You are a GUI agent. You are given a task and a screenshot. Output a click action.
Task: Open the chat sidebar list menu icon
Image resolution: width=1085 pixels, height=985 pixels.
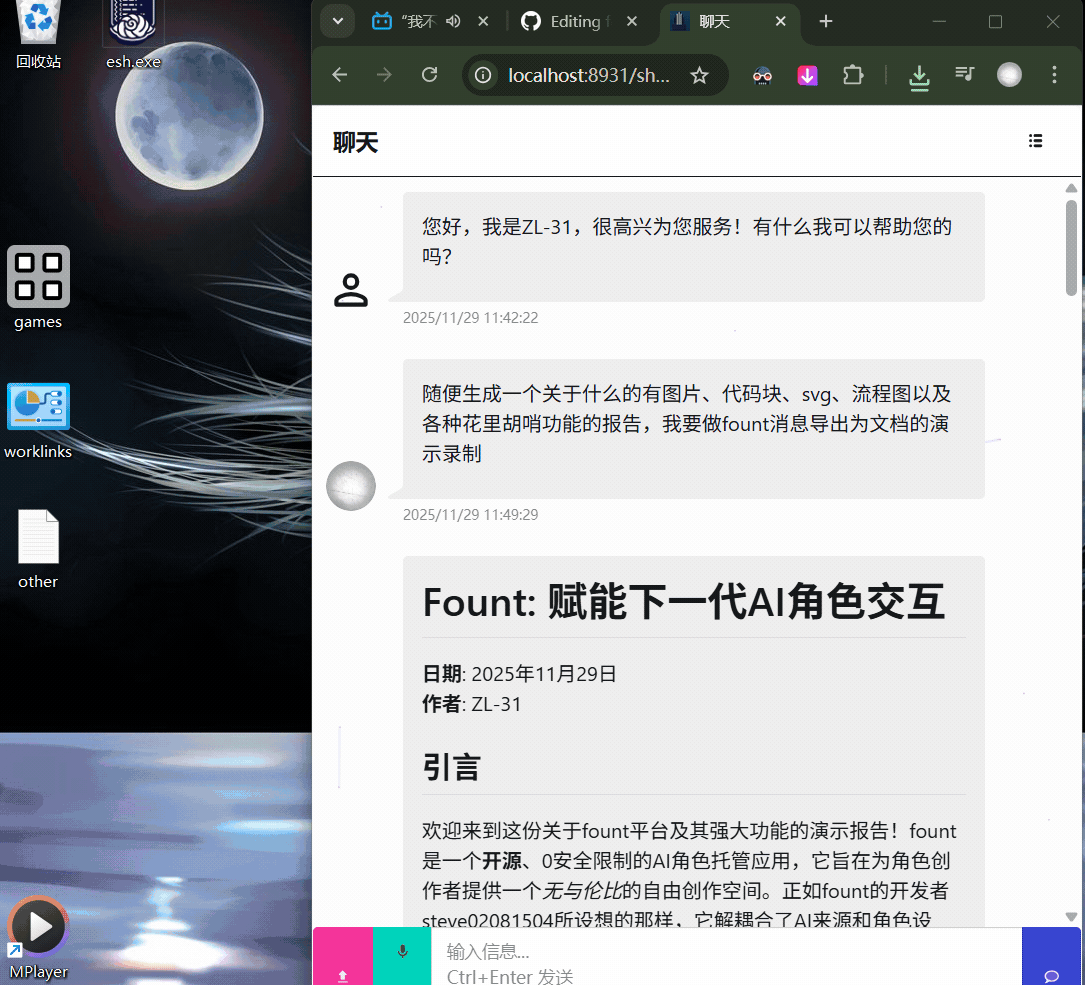[x=1036, y=142]
